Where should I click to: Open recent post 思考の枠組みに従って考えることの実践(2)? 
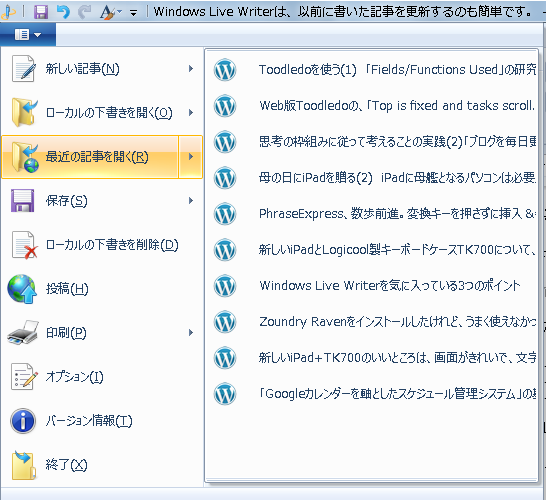(372, 142)
